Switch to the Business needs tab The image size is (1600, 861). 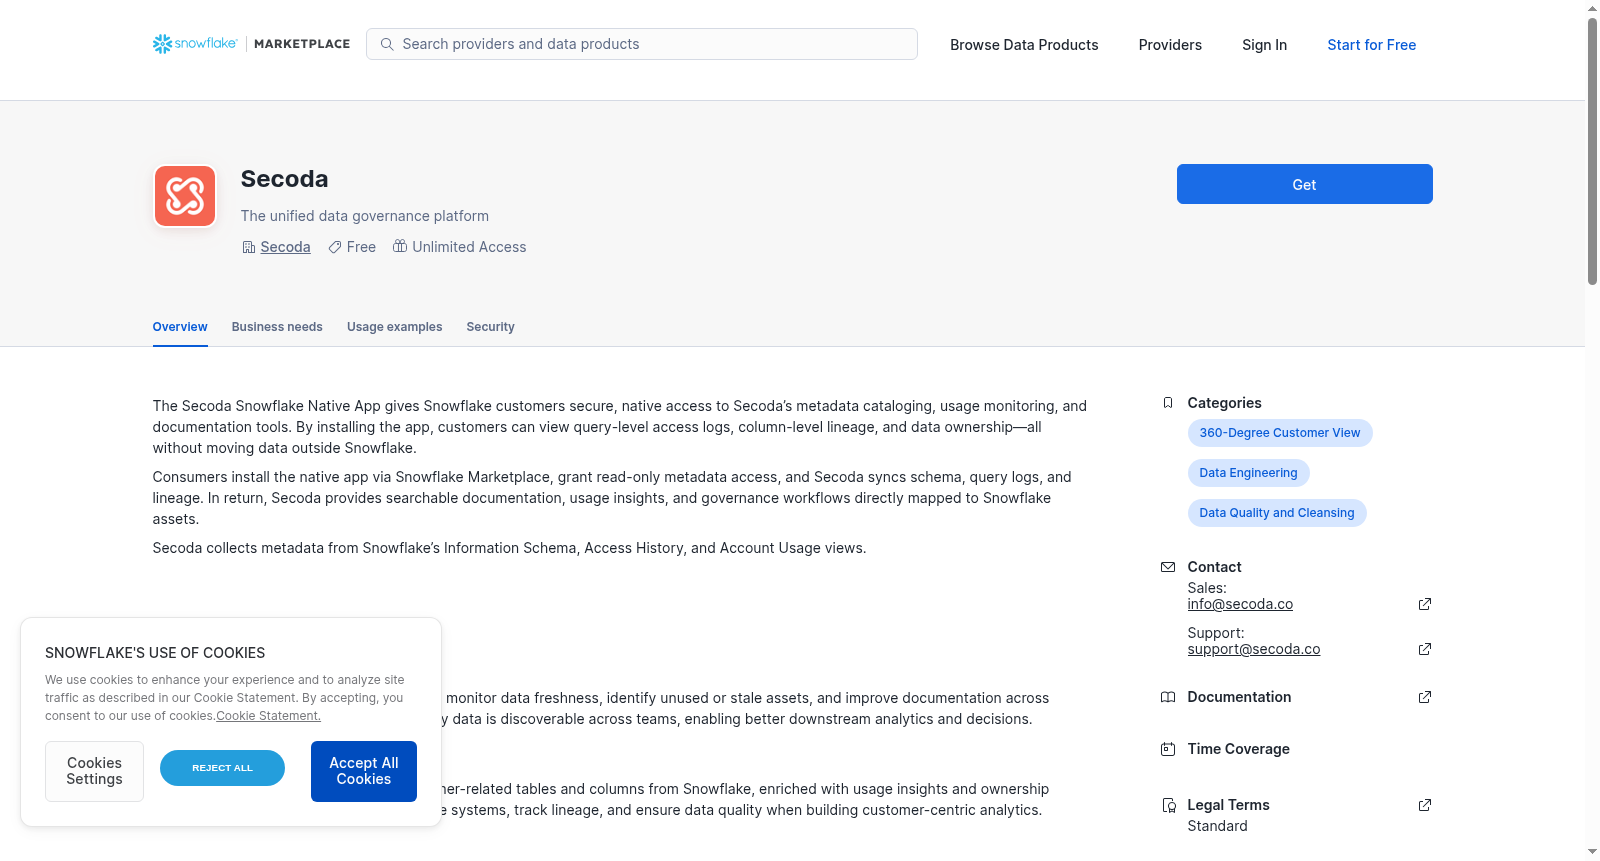click(277, 327)
